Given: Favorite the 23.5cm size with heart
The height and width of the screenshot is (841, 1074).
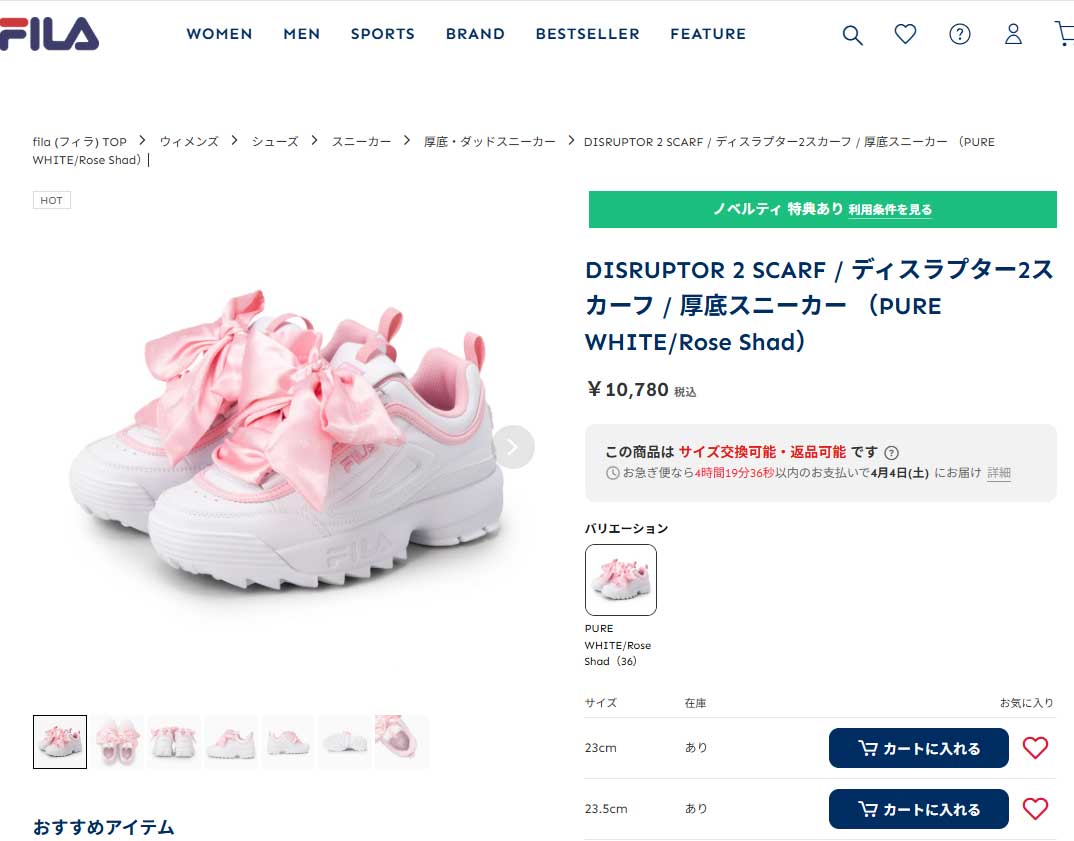Looking at the screenshot, I should 1035,809.
